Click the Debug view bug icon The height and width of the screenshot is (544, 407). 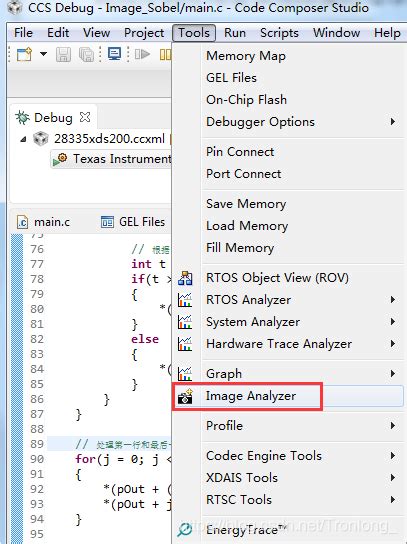pyautogui.click(x=23, y=118)
